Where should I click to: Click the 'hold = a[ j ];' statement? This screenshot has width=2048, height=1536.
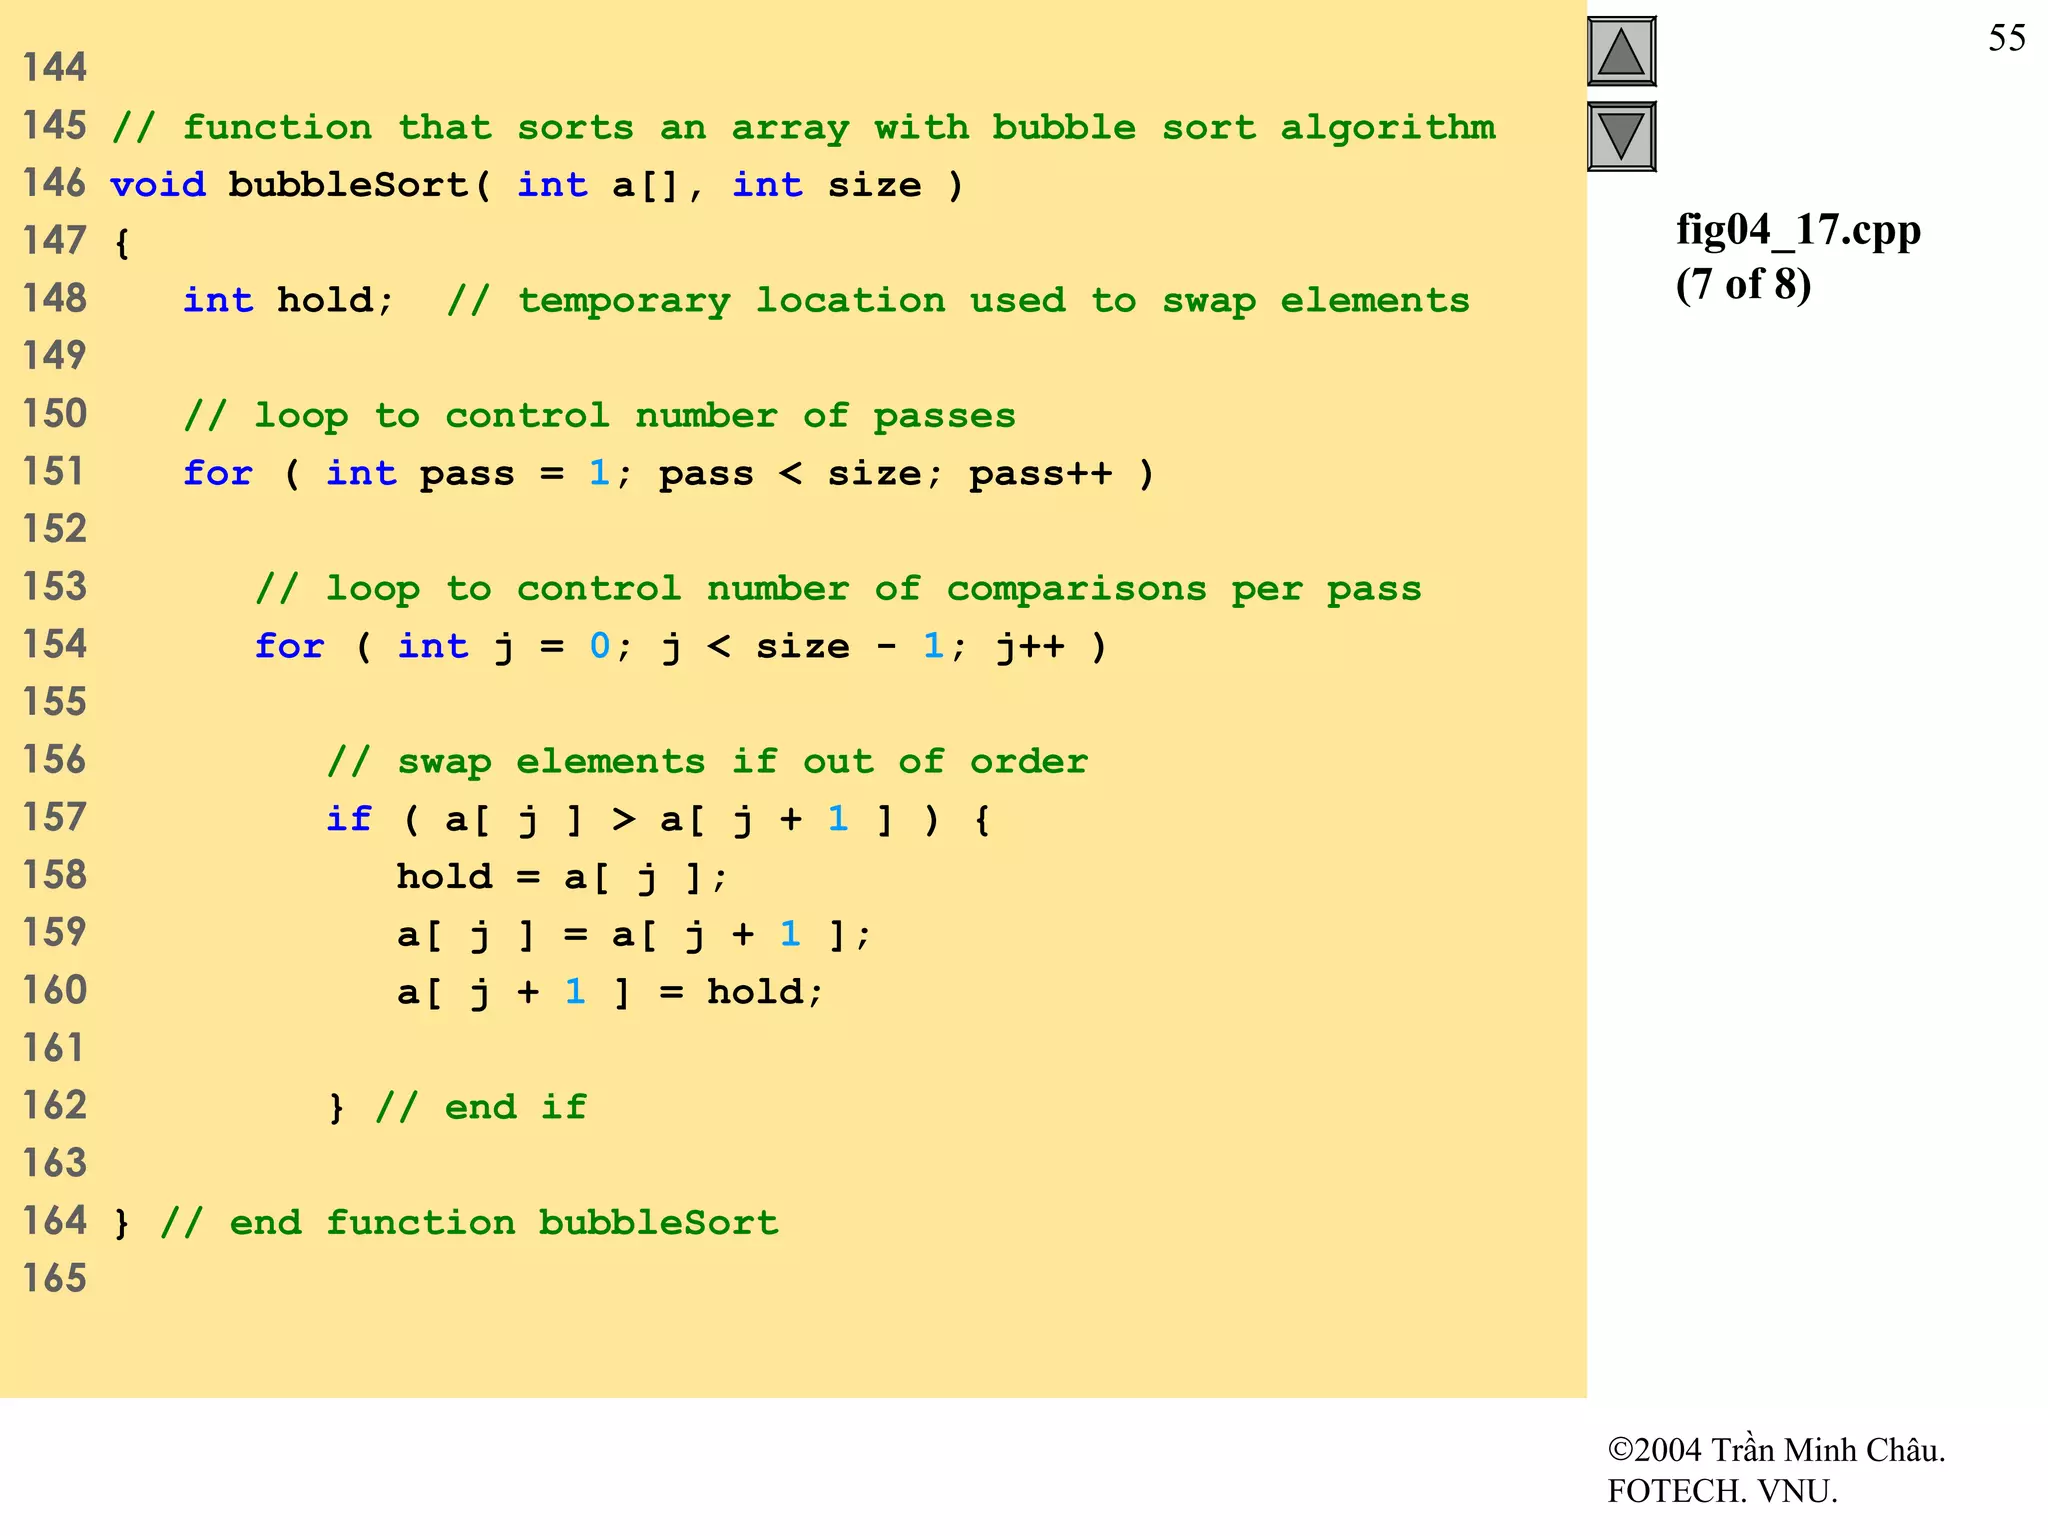click(561, 877)
